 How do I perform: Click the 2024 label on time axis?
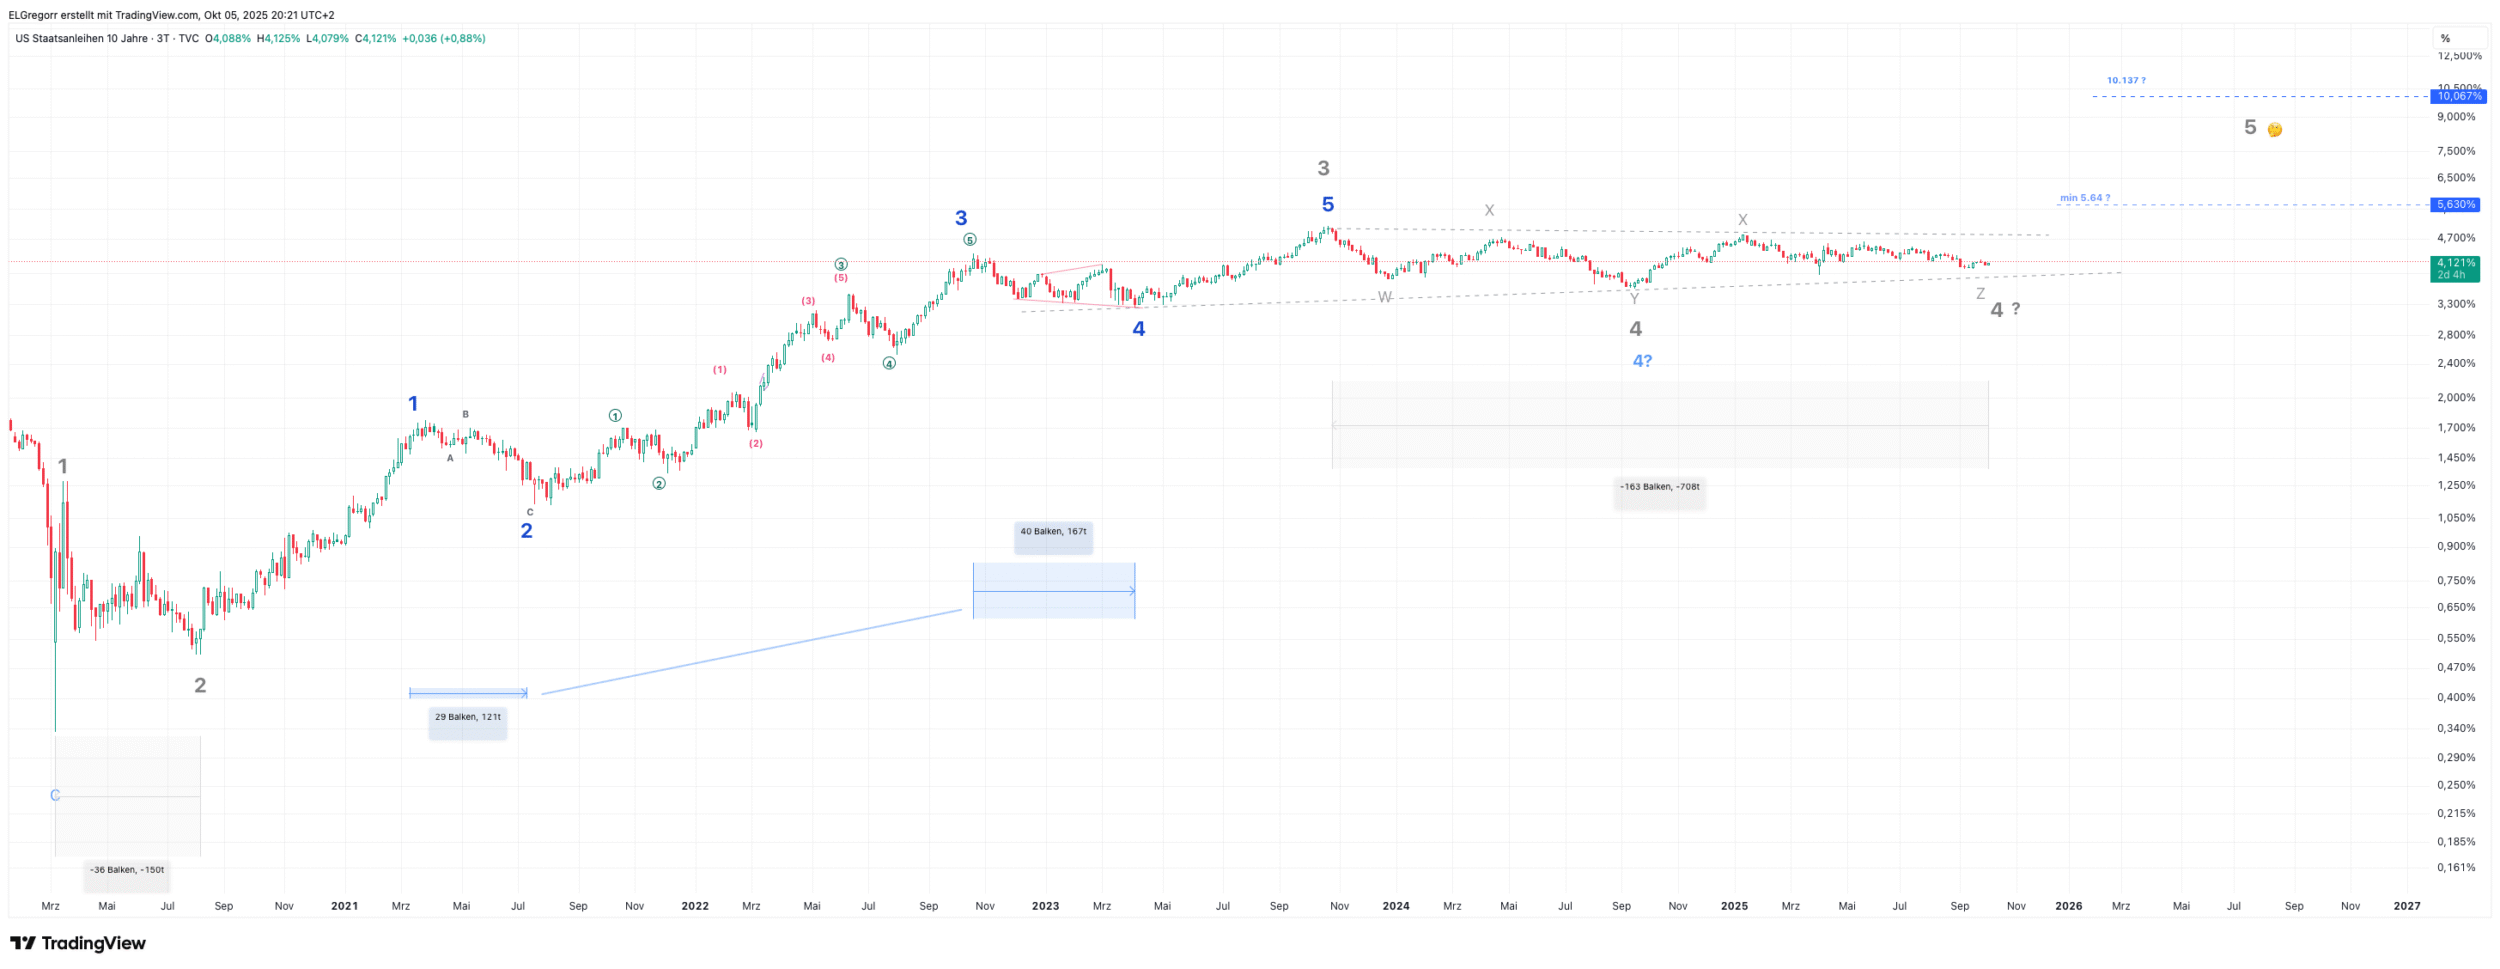click(x=1395, y=906)
